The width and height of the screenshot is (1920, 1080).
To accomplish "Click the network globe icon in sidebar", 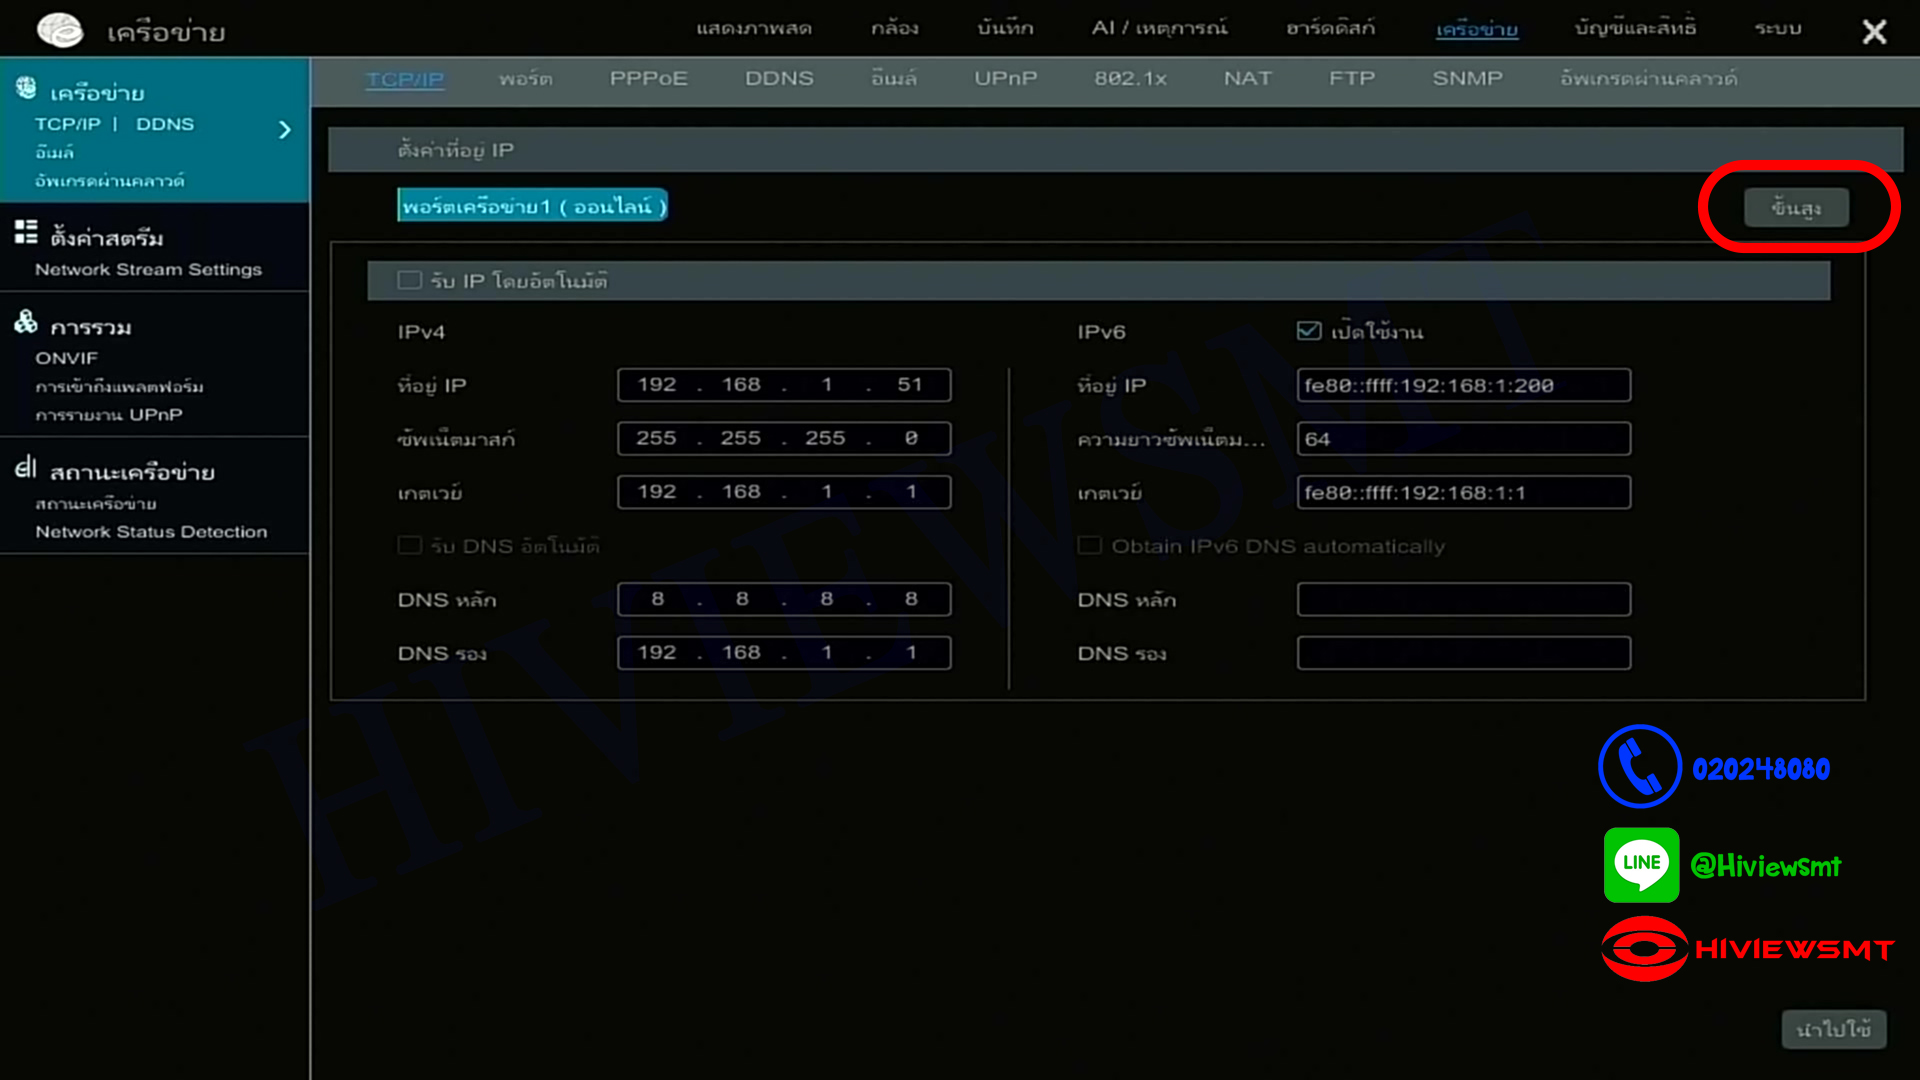I will pos(26,88).
